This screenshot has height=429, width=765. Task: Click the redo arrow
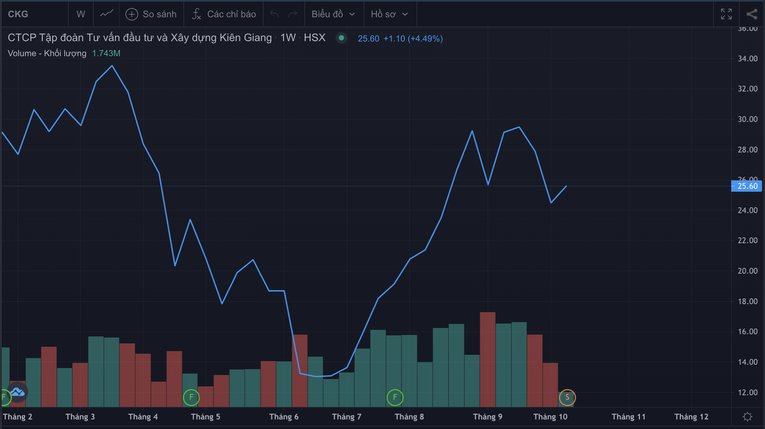tap(292, 14)
